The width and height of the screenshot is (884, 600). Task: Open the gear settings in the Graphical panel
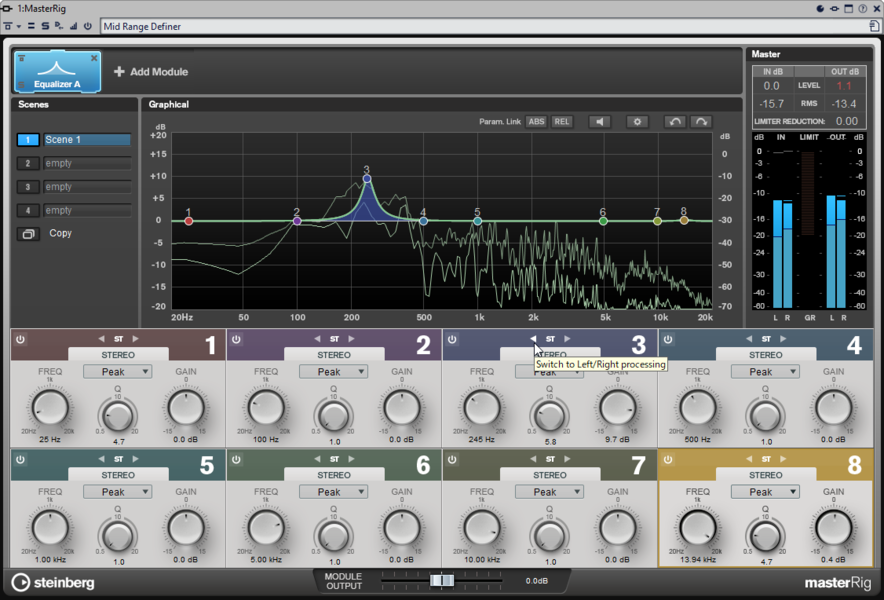coord(637,122)
